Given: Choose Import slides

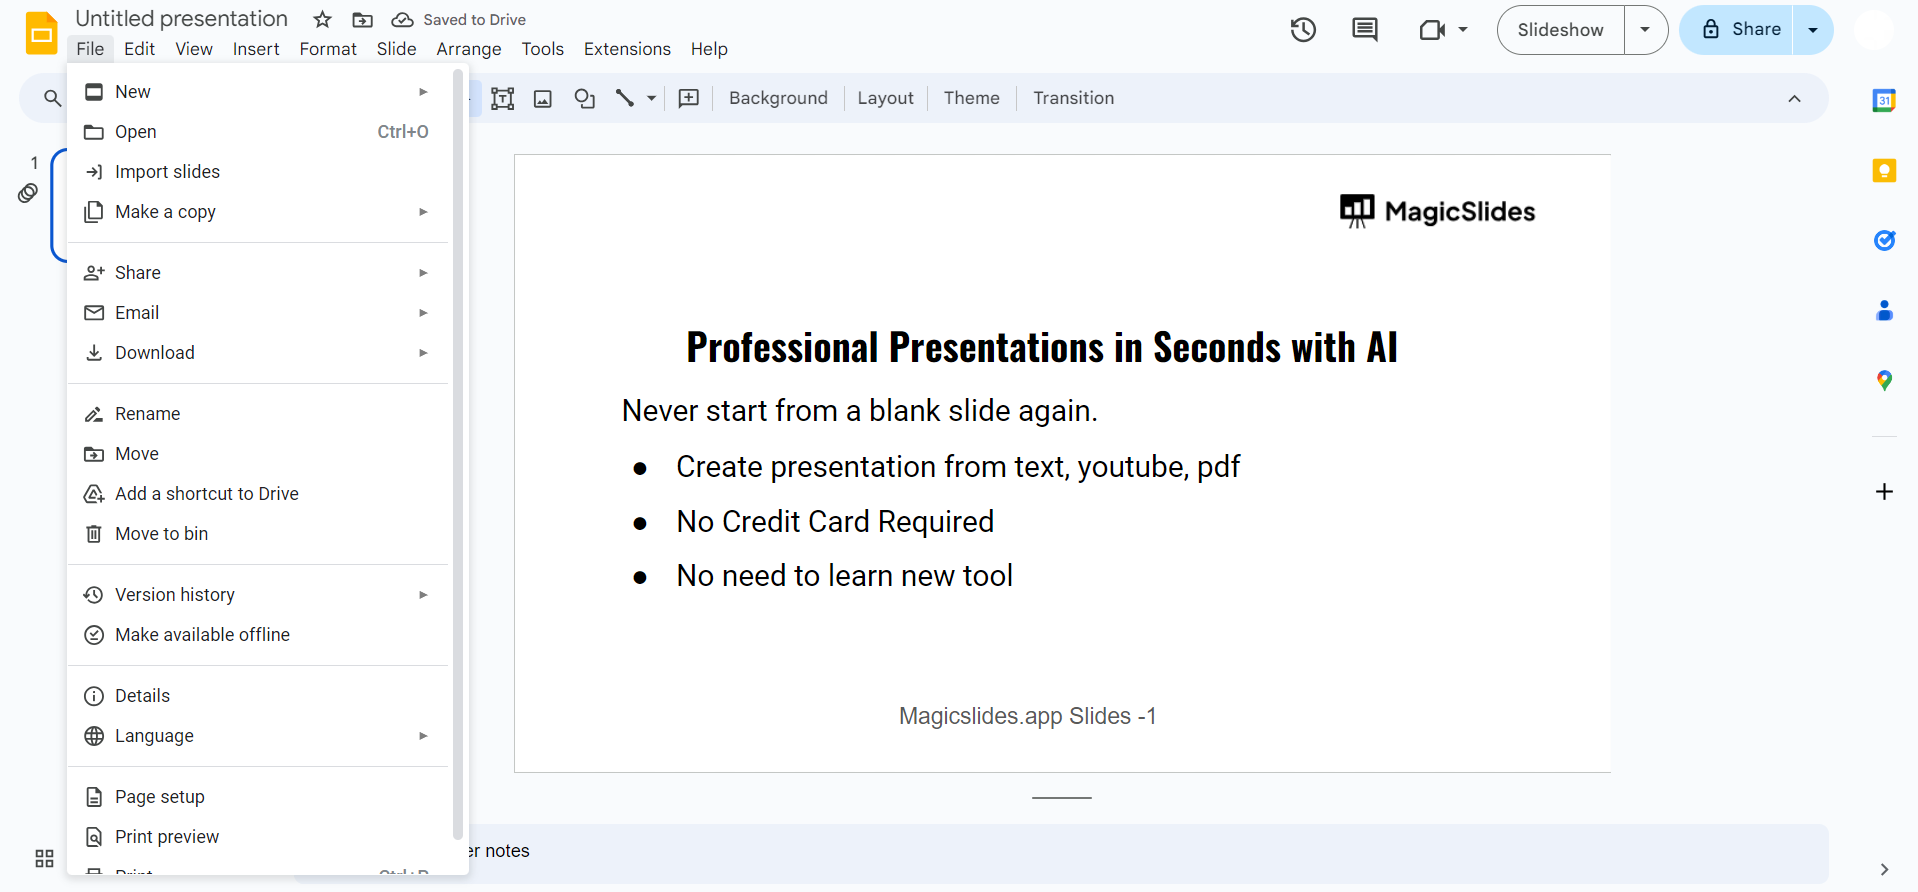Looking at the screenshot, I should pyautogui.click(x=258, y=172).
